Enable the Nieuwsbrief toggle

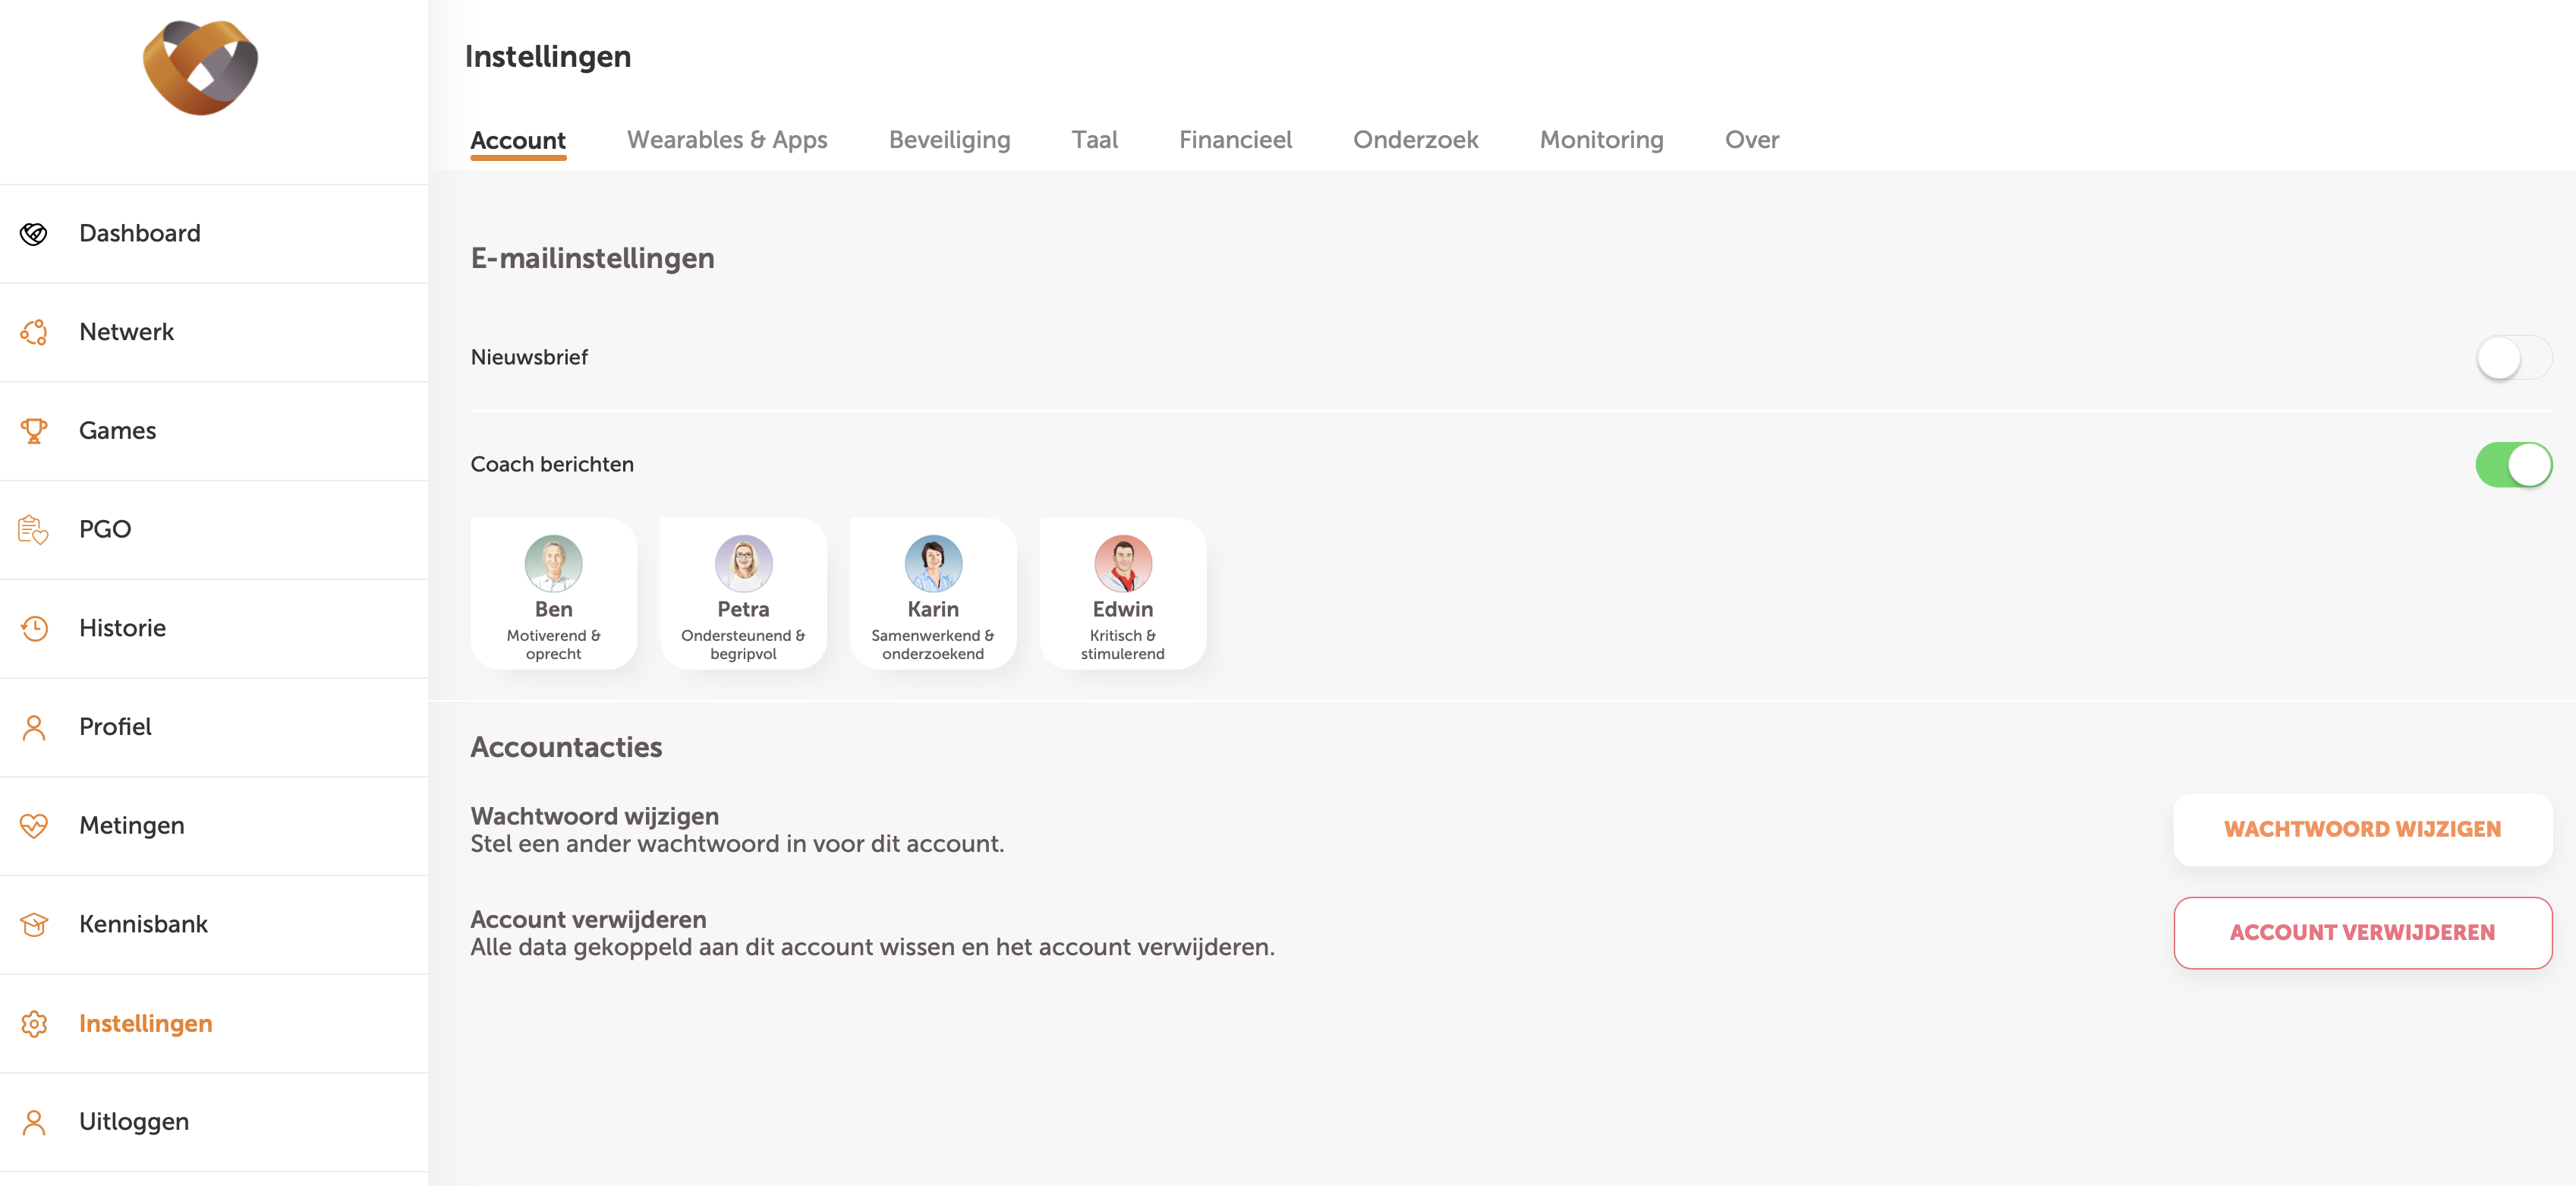tap(2512, 358)
